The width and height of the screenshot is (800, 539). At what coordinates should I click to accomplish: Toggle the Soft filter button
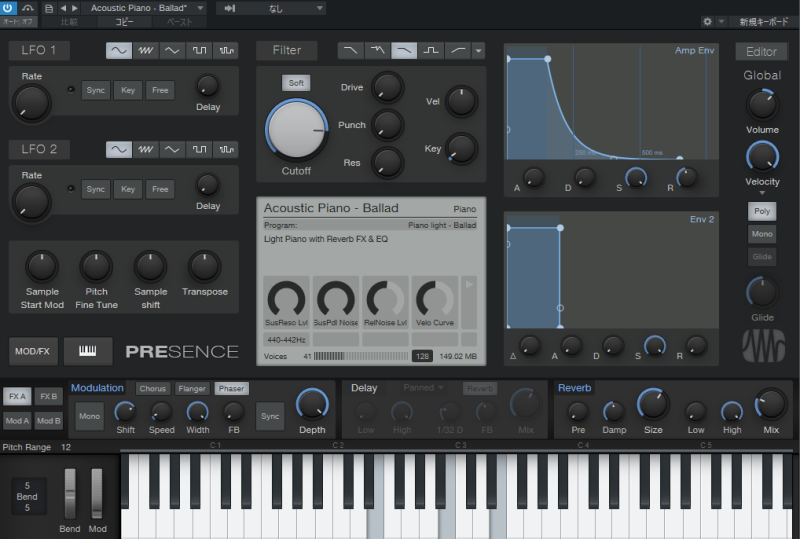(x=296, y=83)
